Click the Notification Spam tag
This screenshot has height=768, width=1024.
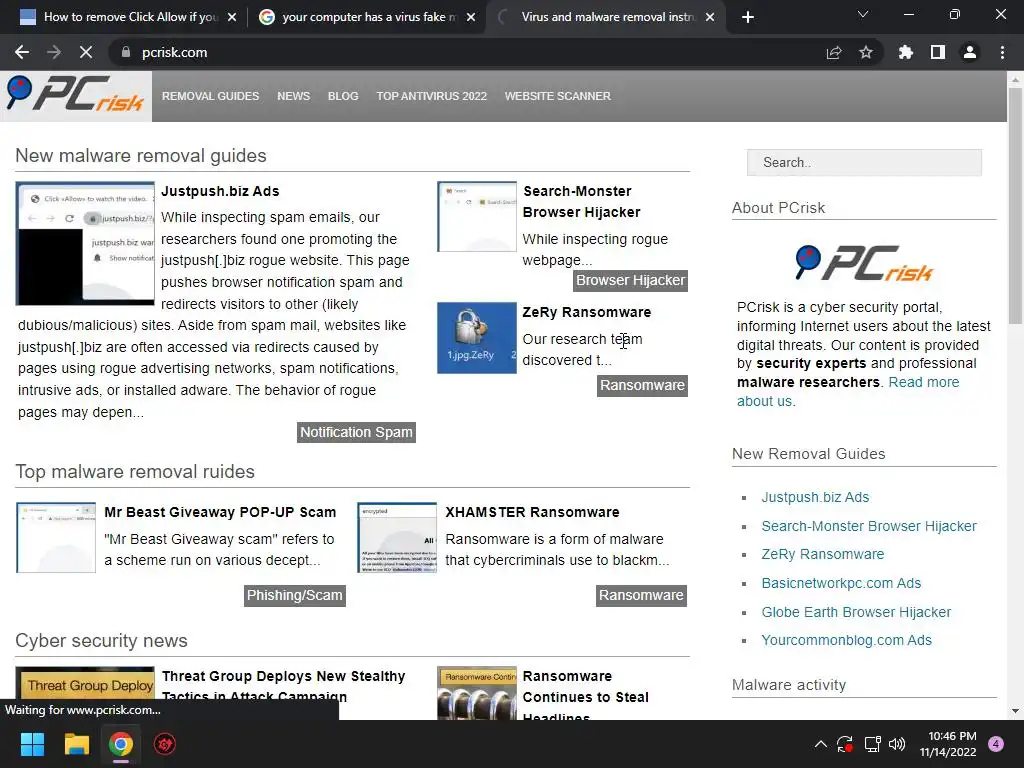tap(357, 432)
